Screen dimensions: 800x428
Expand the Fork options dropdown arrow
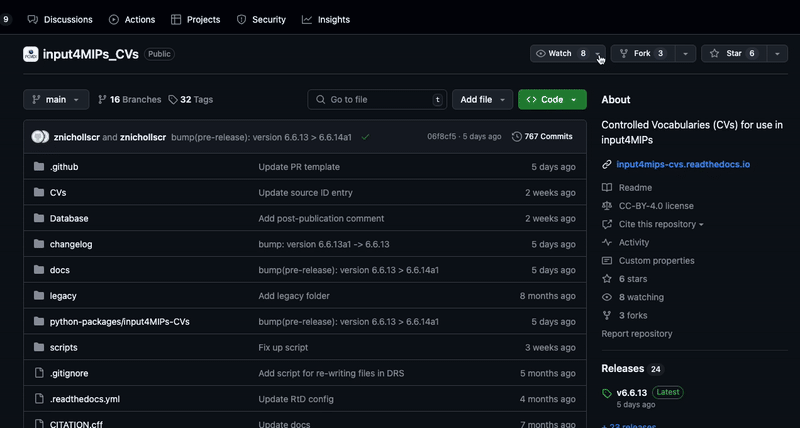(686, 54)
